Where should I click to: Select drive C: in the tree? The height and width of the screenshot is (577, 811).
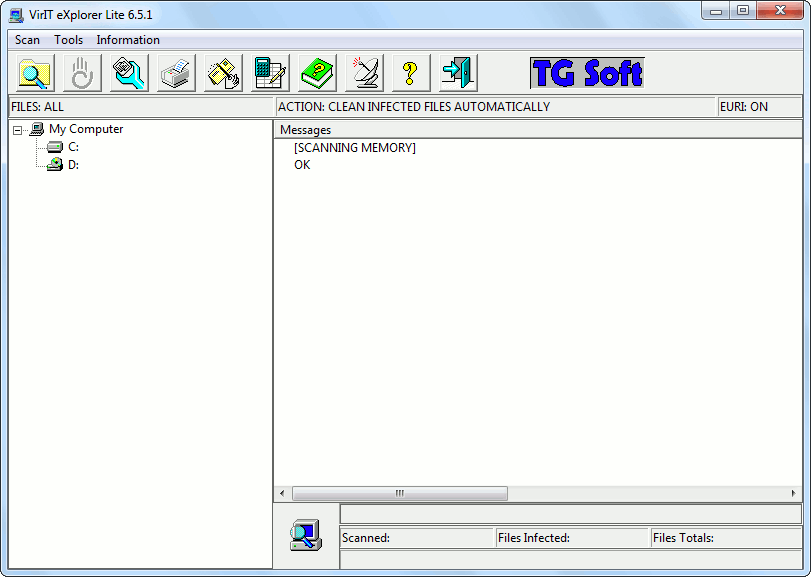[73, 147]
